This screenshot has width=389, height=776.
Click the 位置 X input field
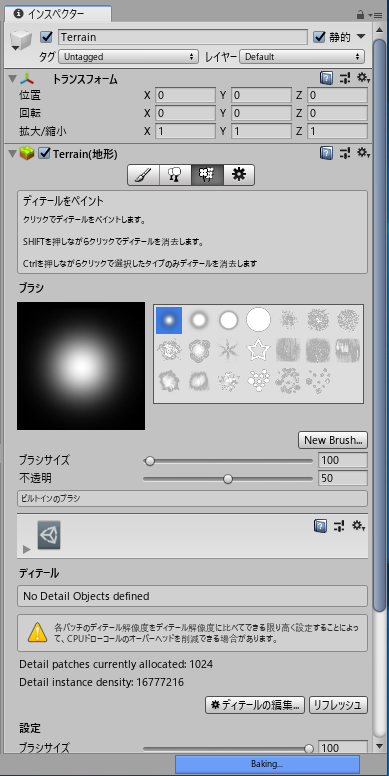pos(185,95)
